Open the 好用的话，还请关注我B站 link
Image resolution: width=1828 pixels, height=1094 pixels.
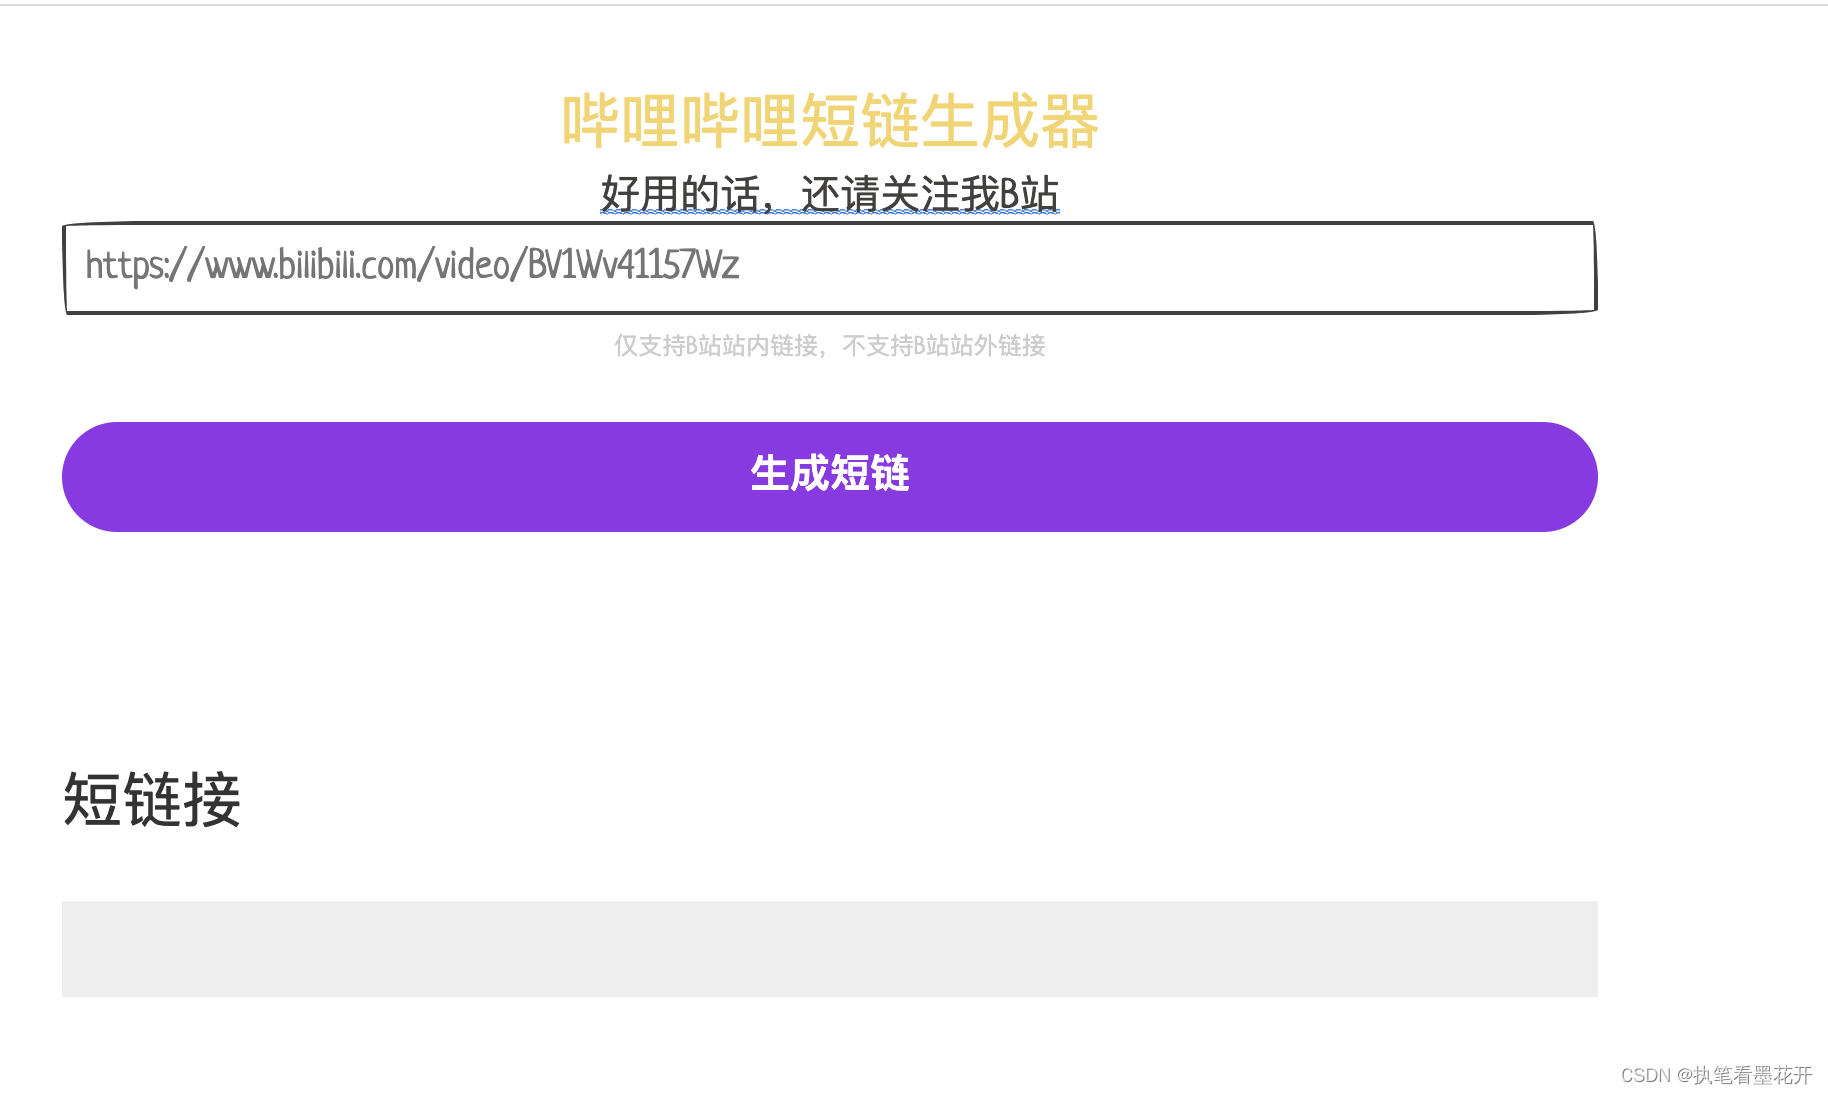click(829, 194)
